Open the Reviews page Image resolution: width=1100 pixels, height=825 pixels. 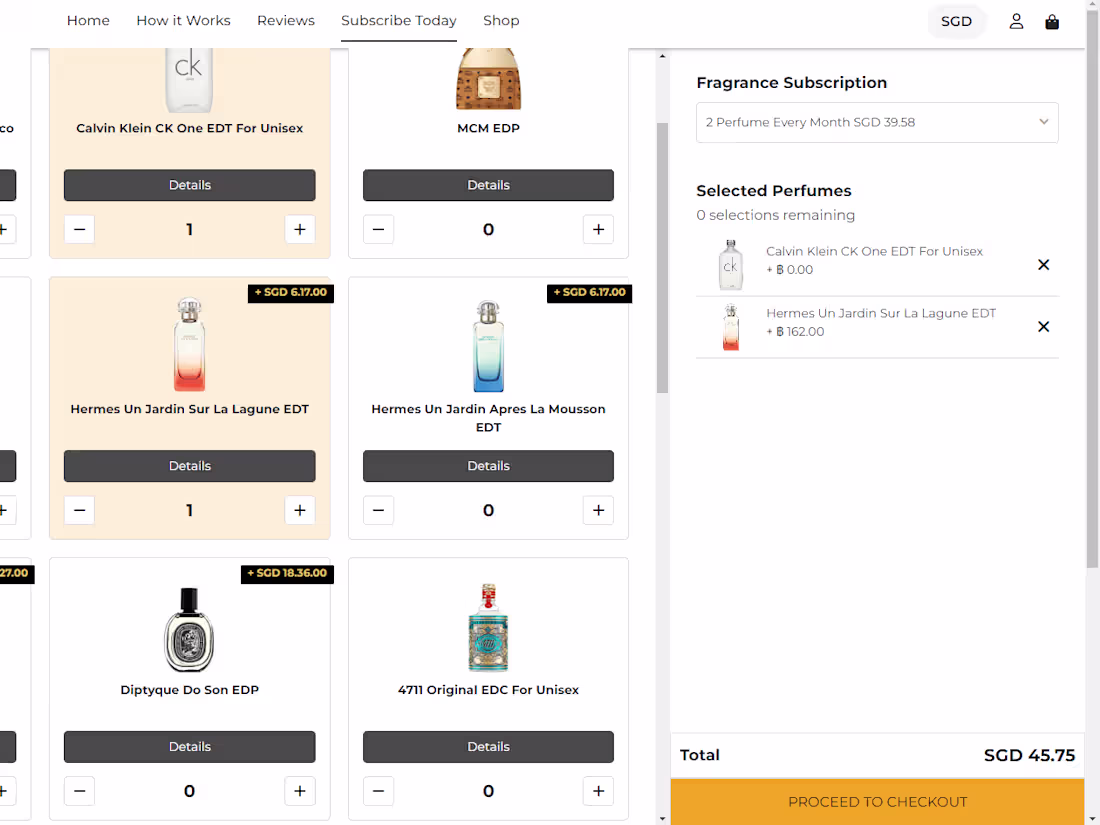coord(285,20)
